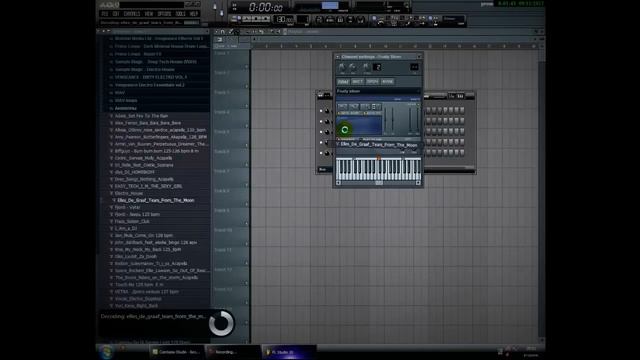The width and height of the screenshot is (640, 360).
Task: Click the Track 9 label in the playlist
Action: (222, 211)
